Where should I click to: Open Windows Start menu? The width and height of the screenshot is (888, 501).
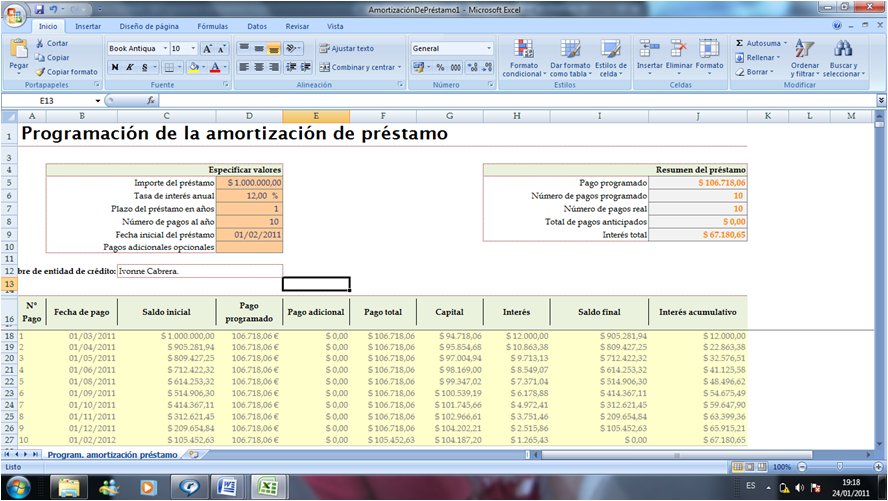pyautogui.click(x=18, y=487)
